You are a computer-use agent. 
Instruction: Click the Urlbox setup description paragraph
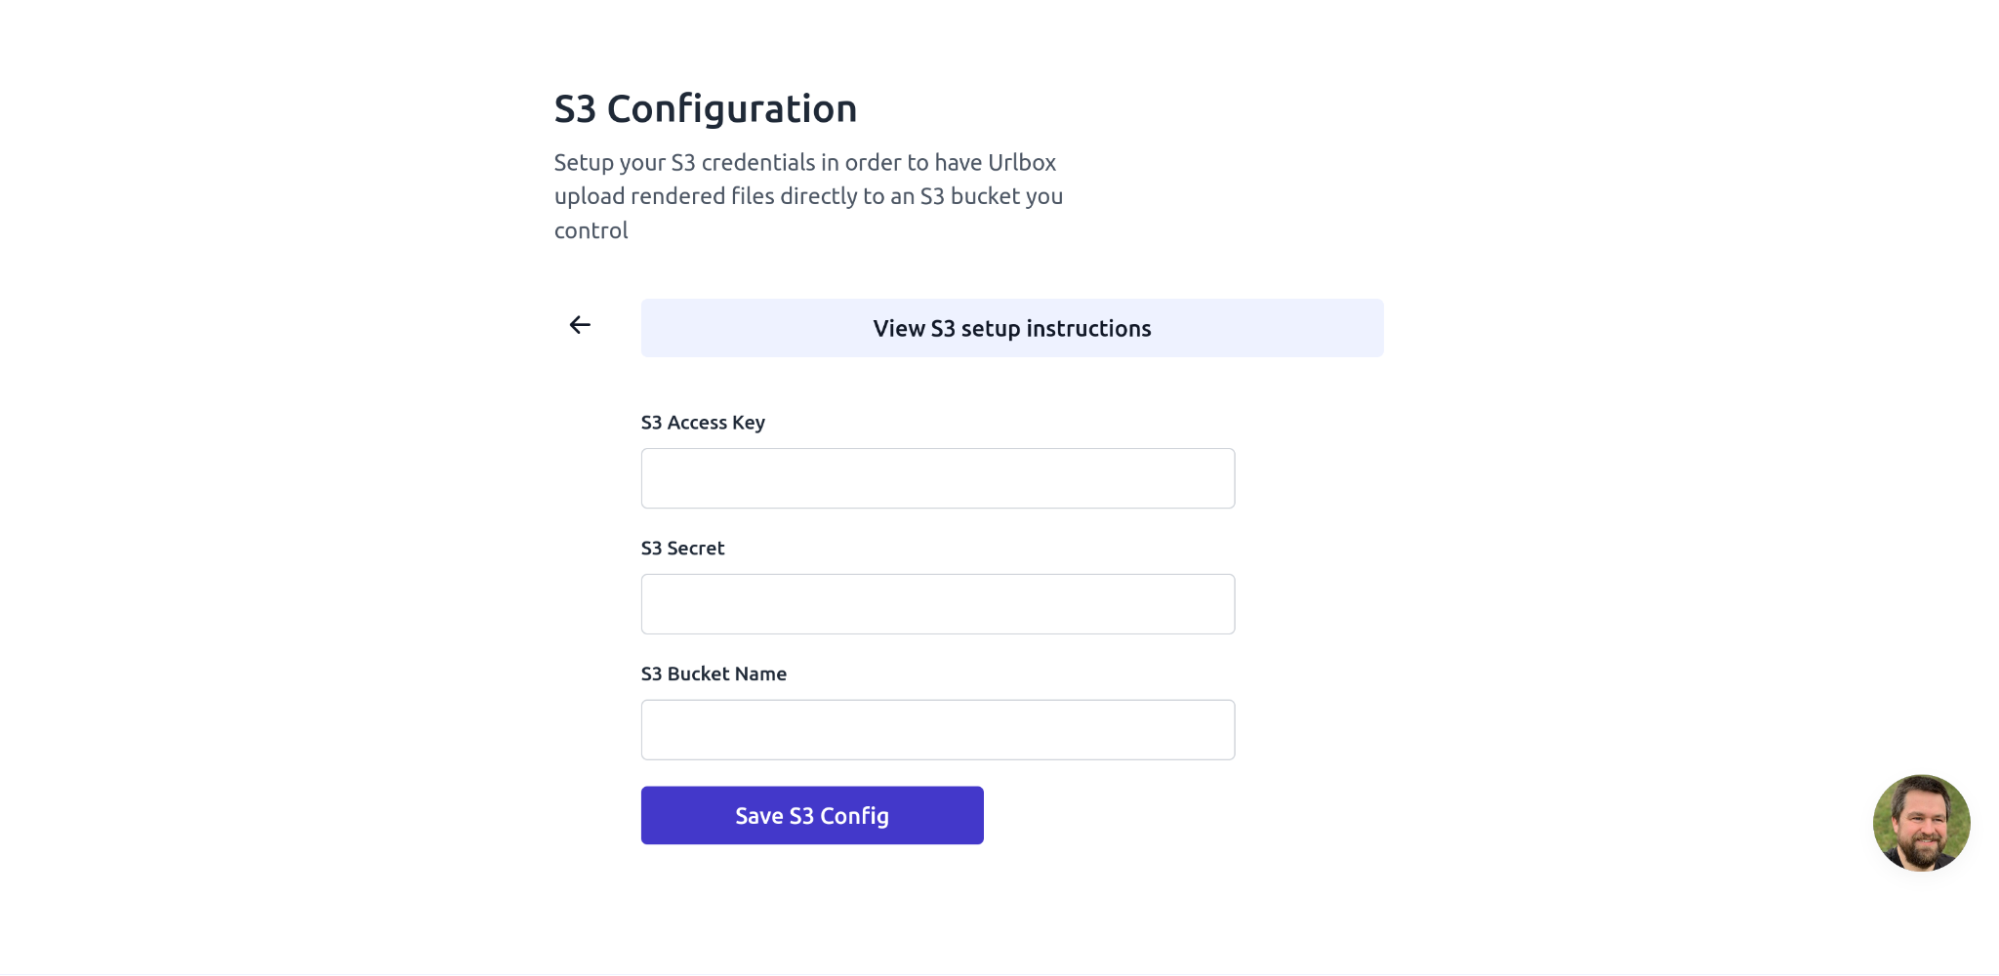tap(808, 196)
